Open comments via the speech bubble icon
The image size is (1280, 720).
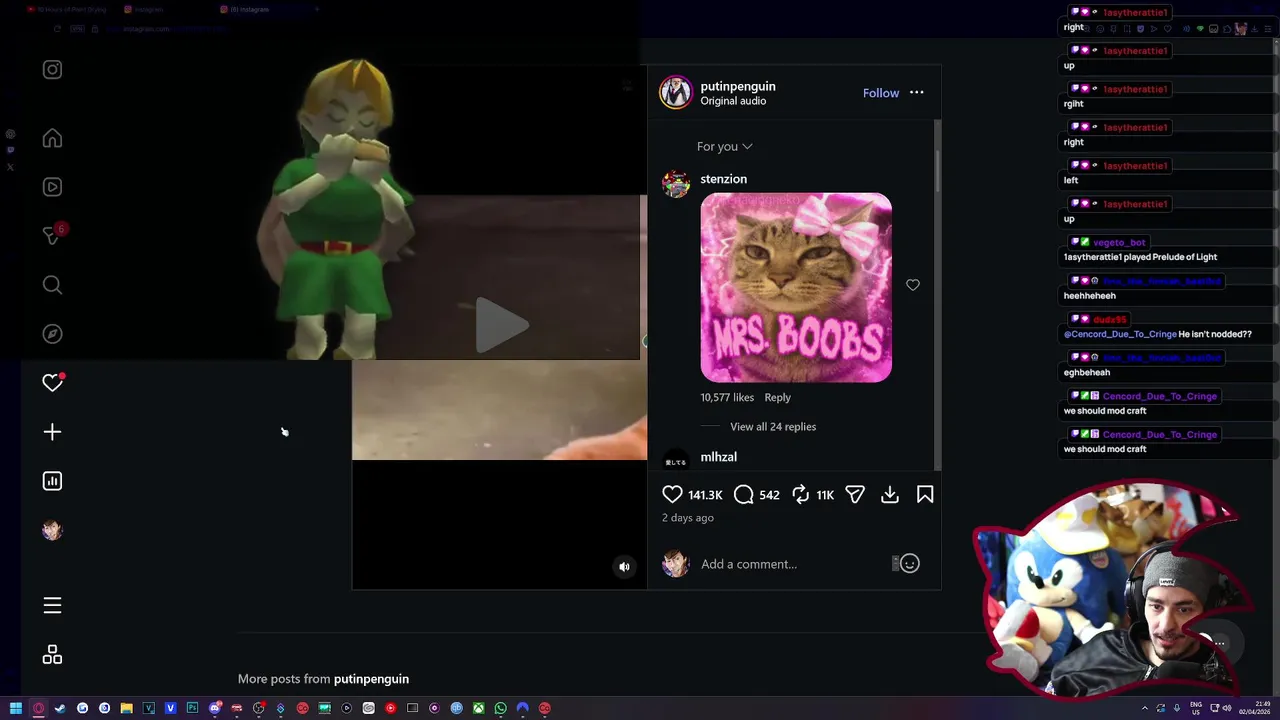744,494
